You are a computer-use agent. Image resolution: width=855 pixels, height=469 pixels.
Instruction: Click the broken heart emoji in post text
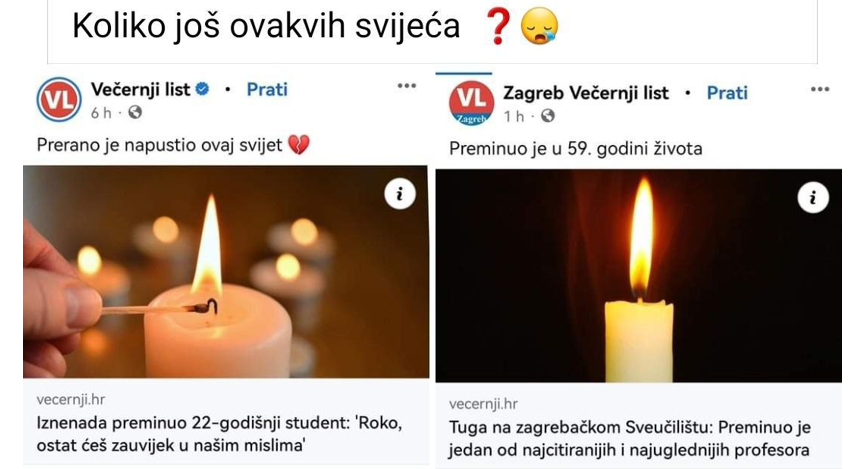(x=298, y=145)
